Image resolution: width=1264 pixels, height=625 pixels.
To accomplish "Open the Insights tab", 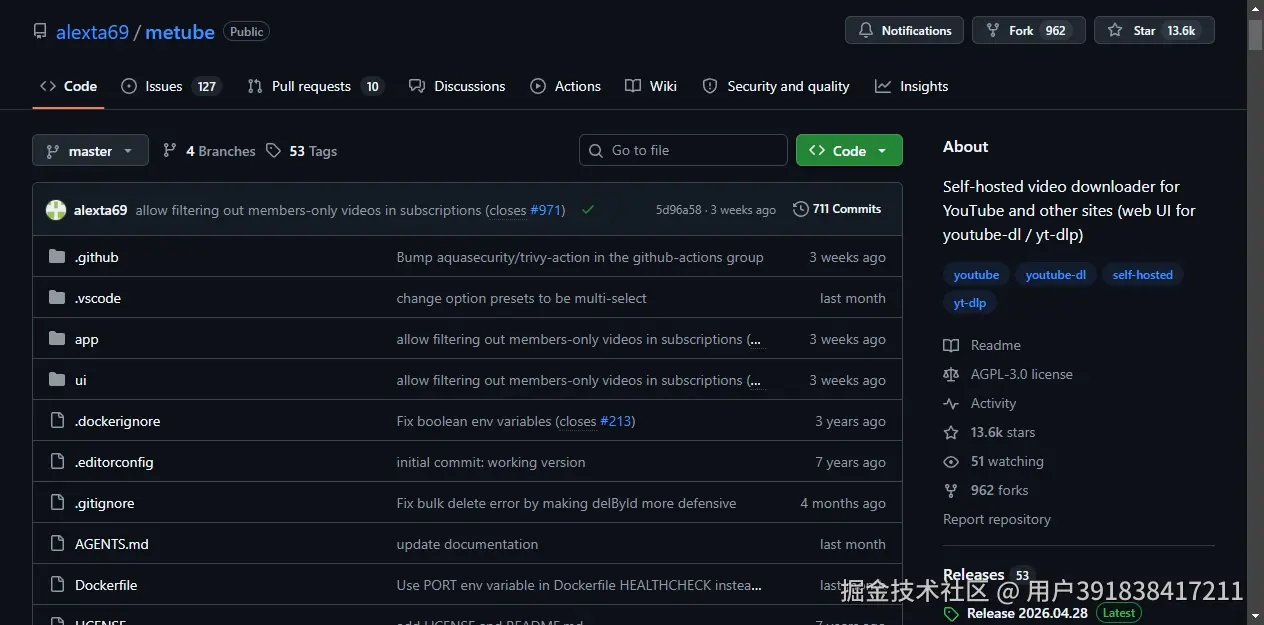I will pyautogui.click(x=911, y=86).
